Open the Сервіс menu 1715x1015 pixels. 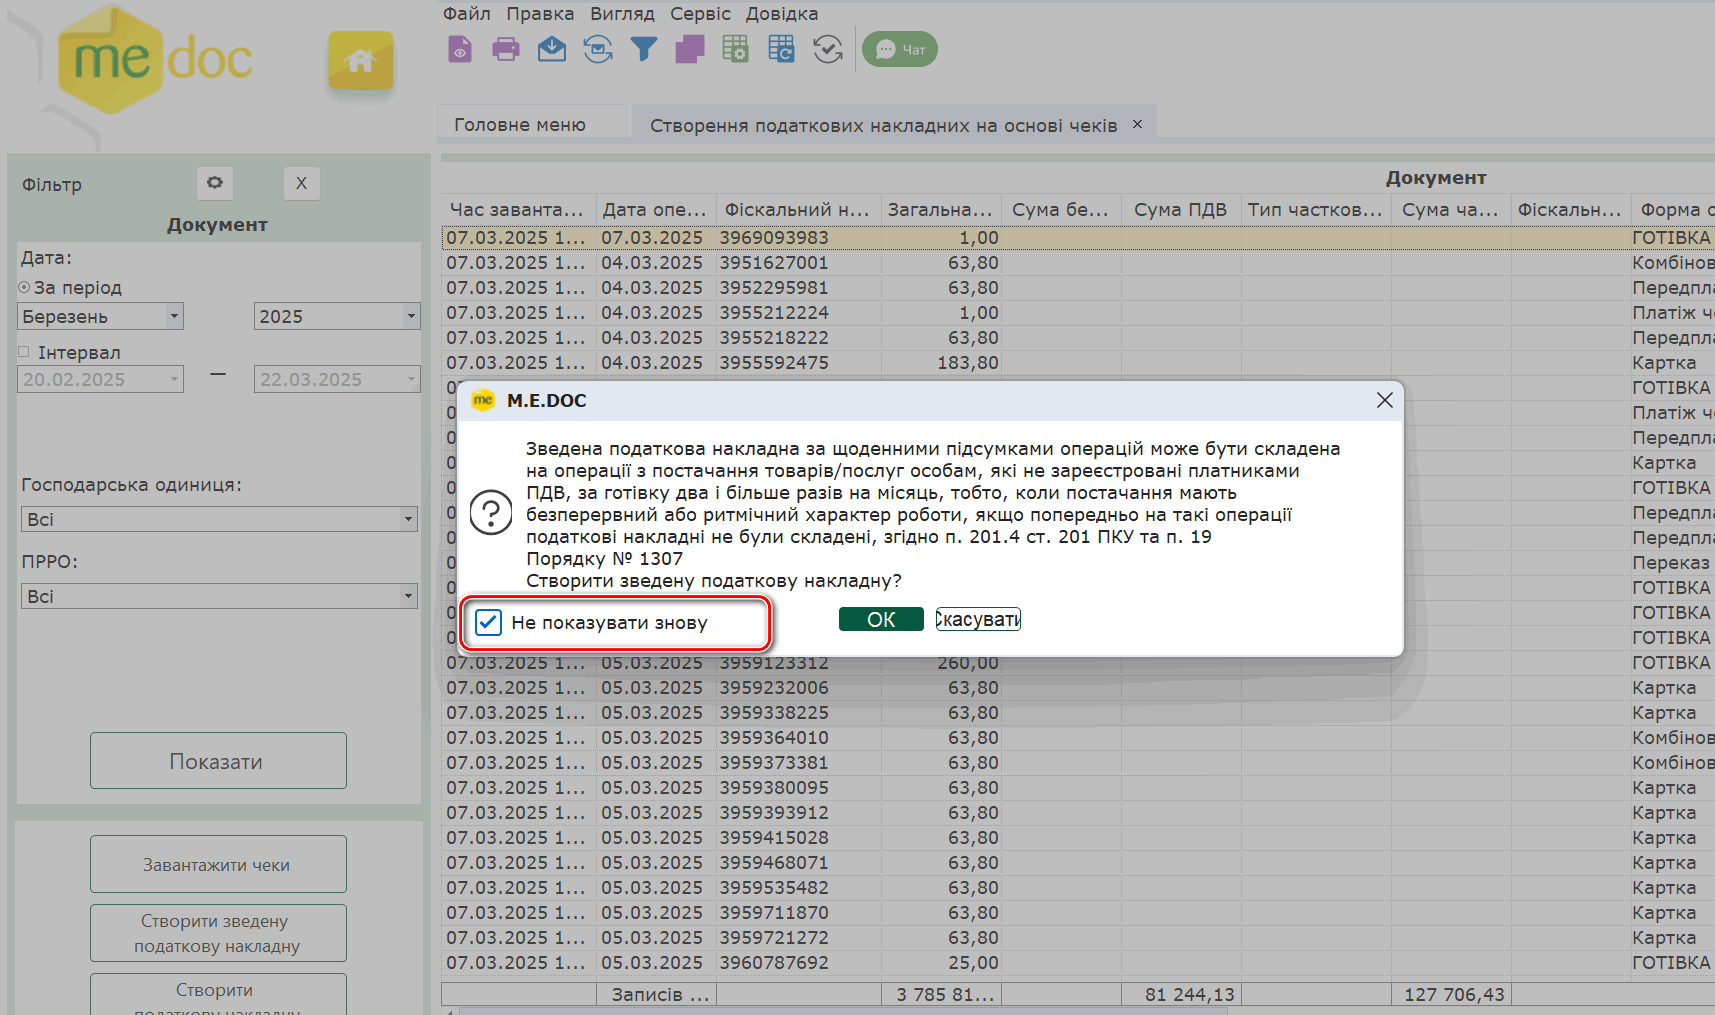700,14
